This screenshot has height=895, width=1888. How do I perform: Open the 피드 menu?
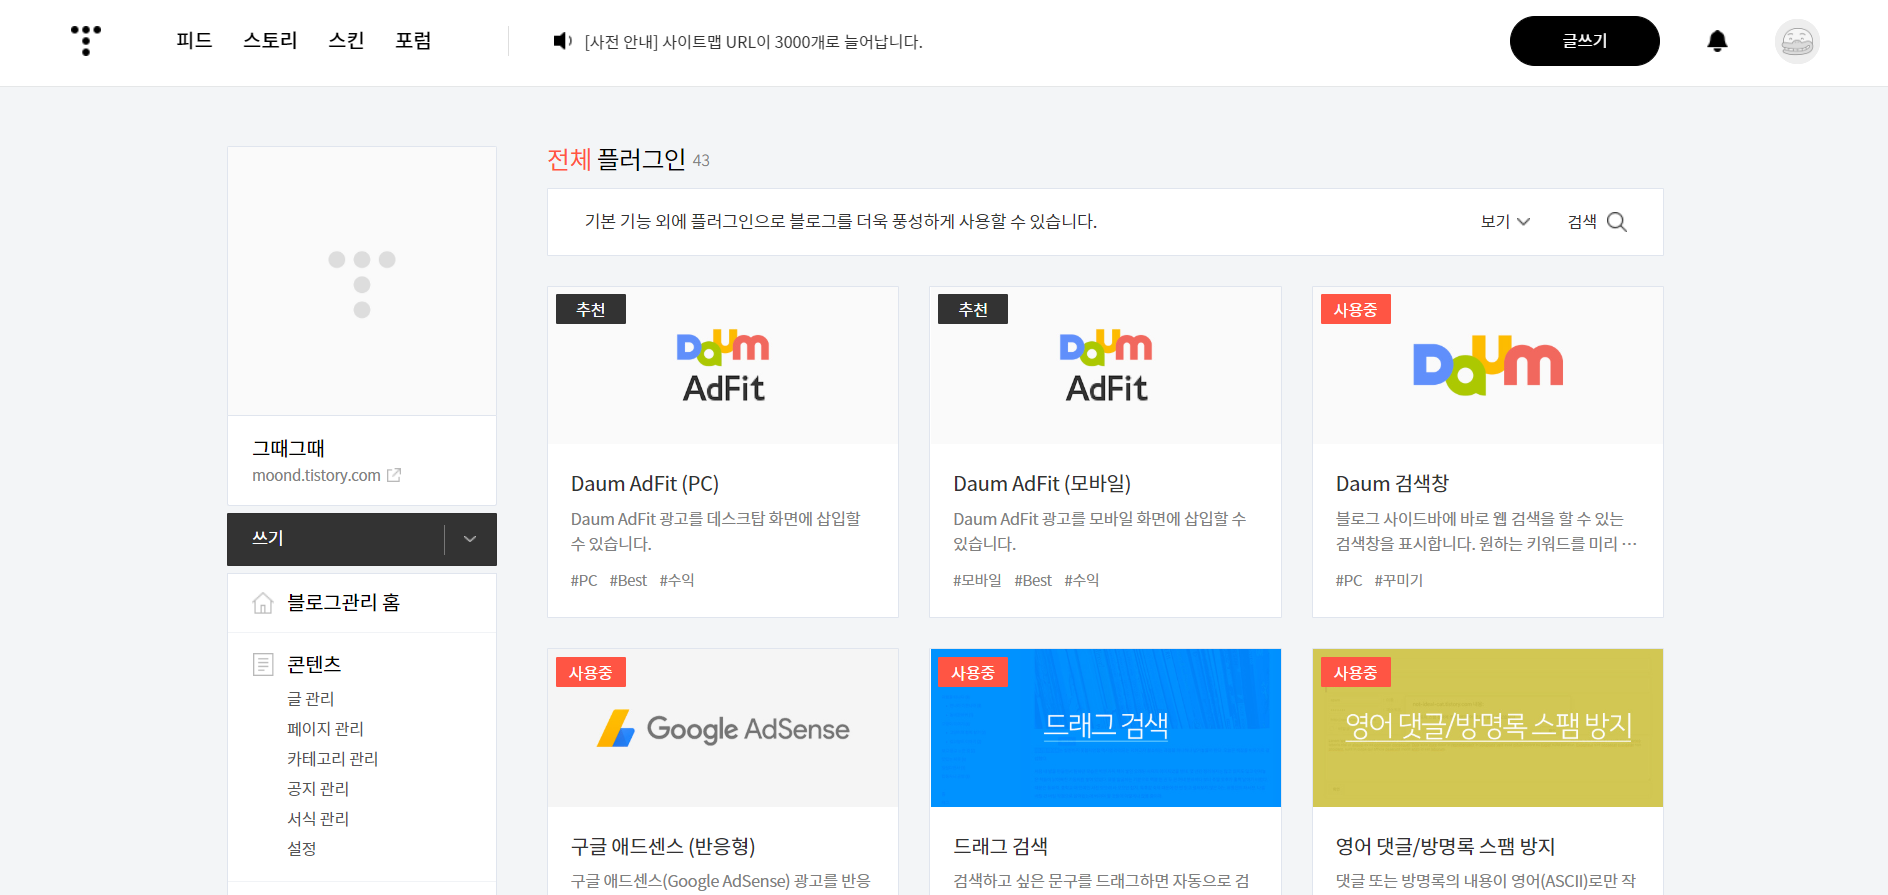[x=194, y=41]
